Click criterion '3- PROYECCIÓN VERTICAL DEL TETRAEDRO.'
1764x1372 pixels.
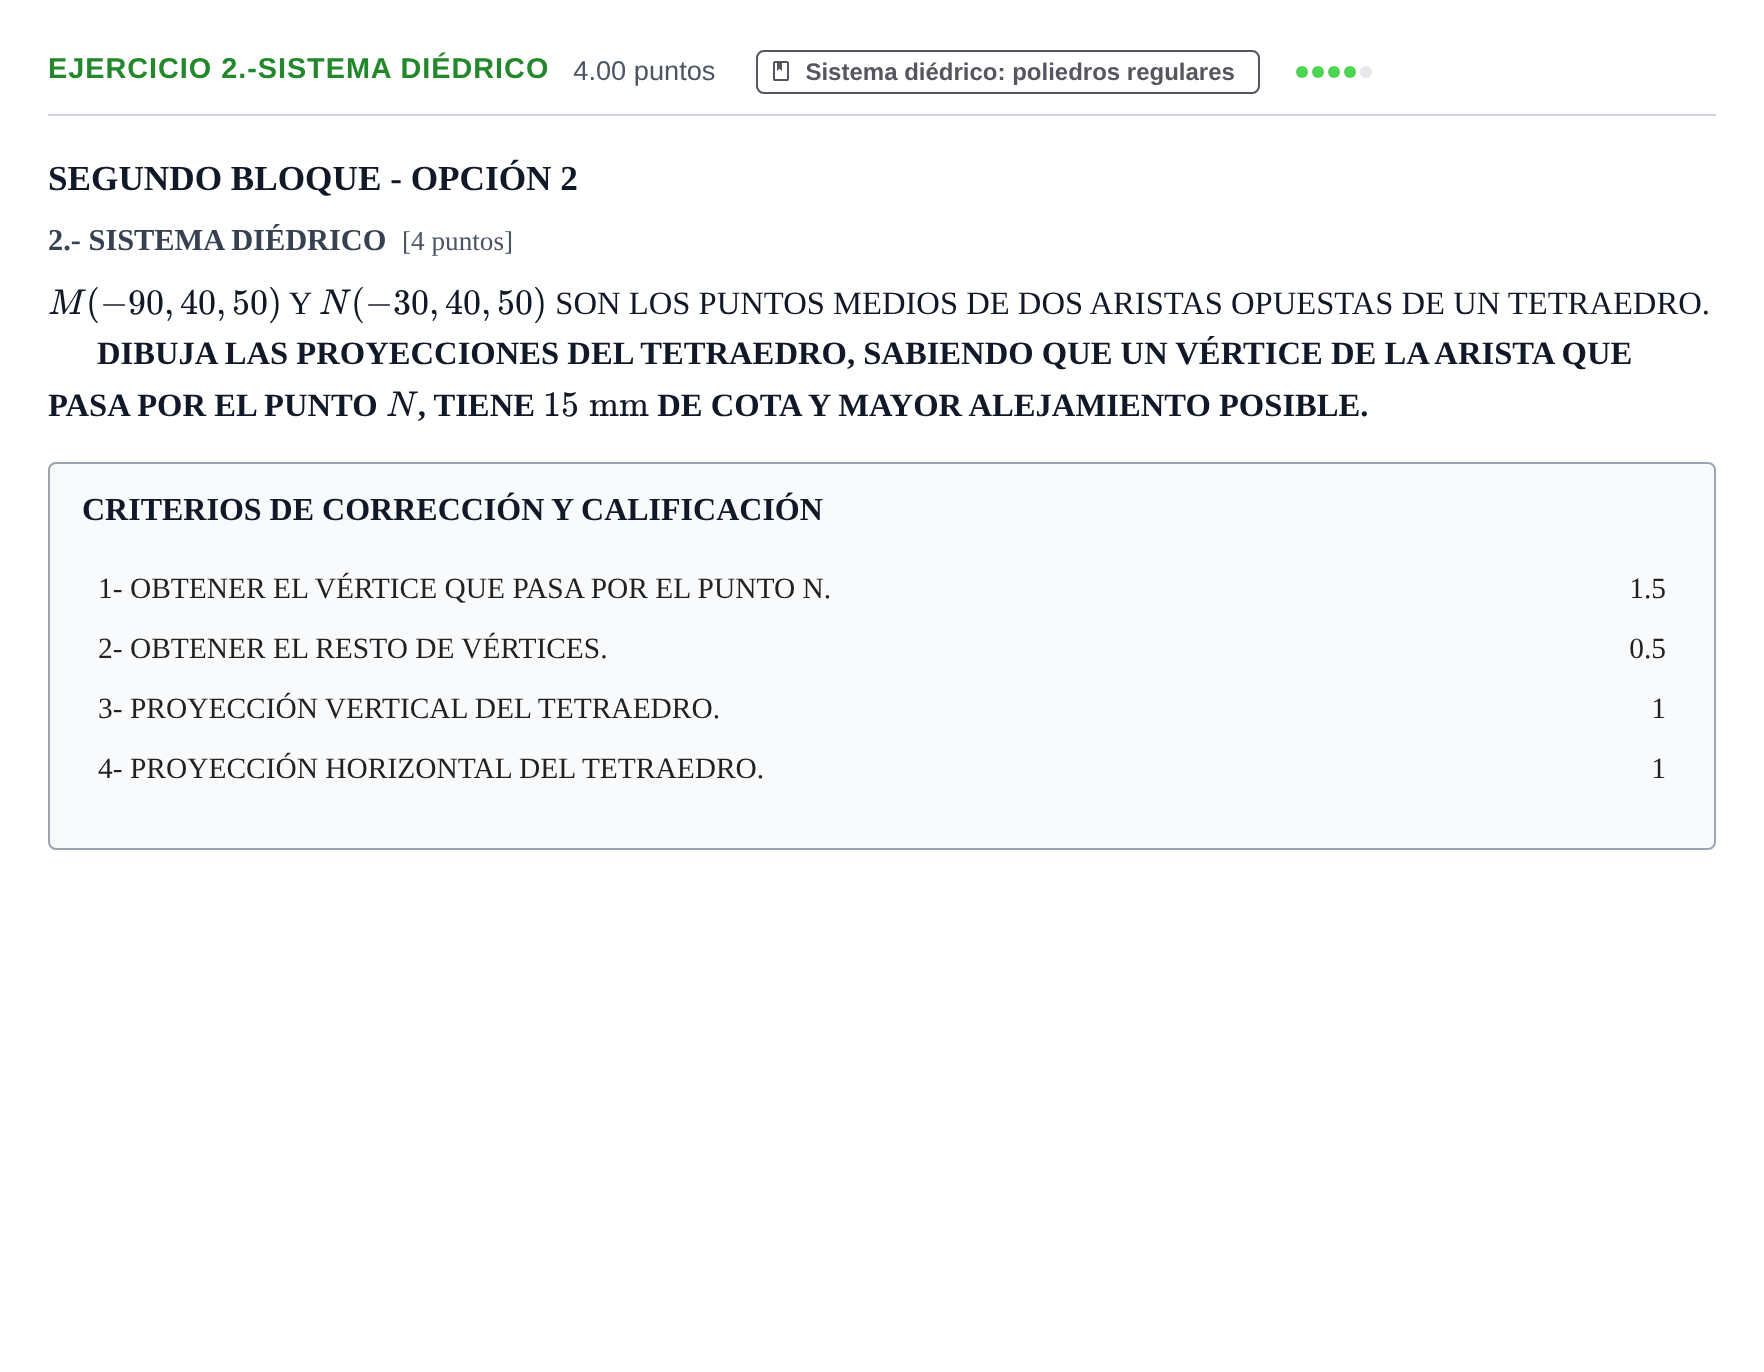click(x=409, y=709)
